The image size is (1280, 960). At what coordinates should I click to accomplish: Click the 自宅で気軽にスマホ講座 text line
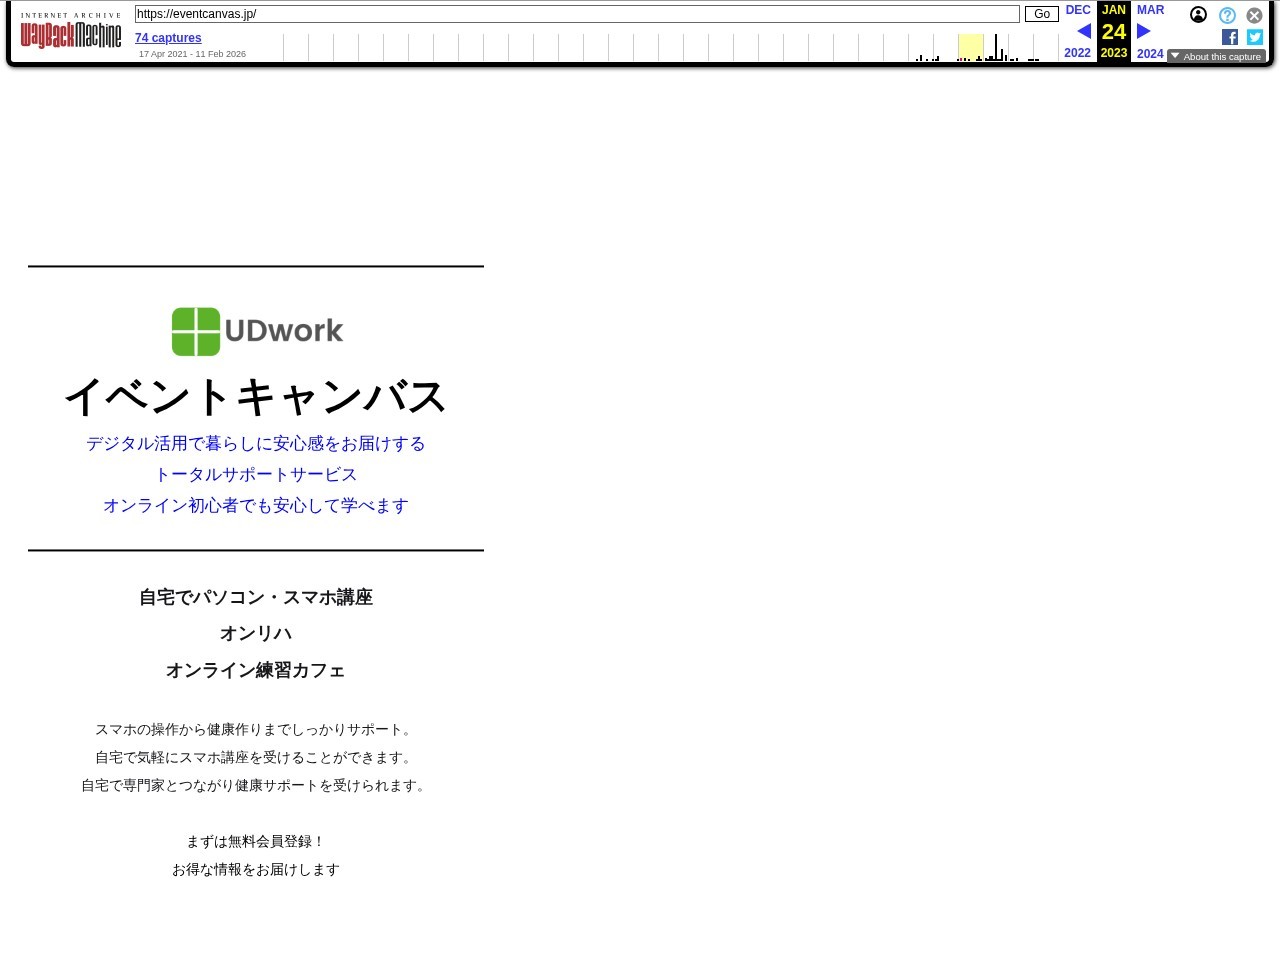point(256,758)
